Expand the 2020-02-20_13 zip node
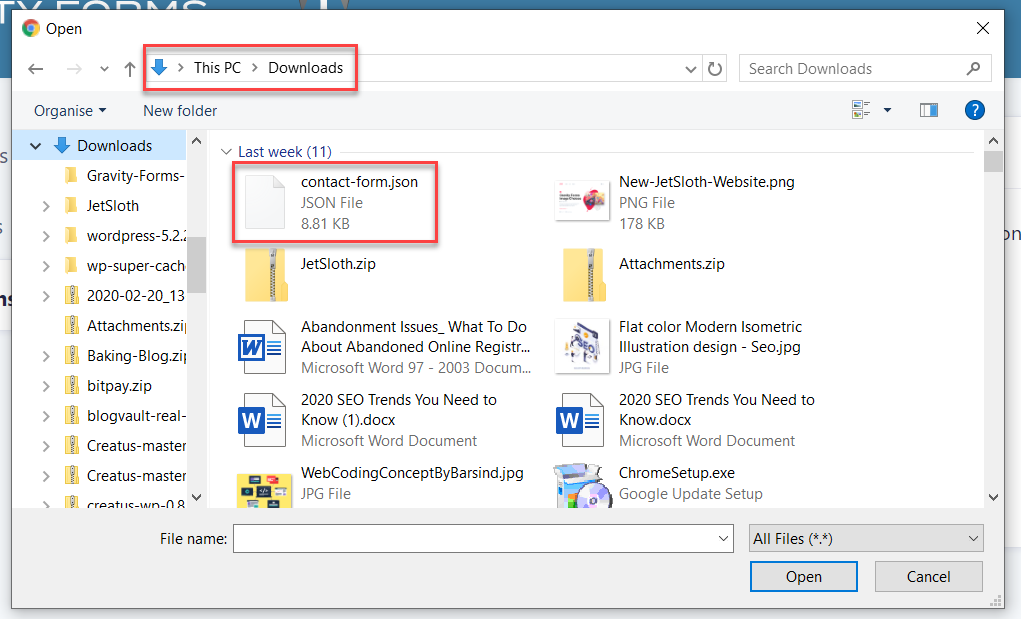Viewport: 1021px width, 619px height. coord(46,296)
